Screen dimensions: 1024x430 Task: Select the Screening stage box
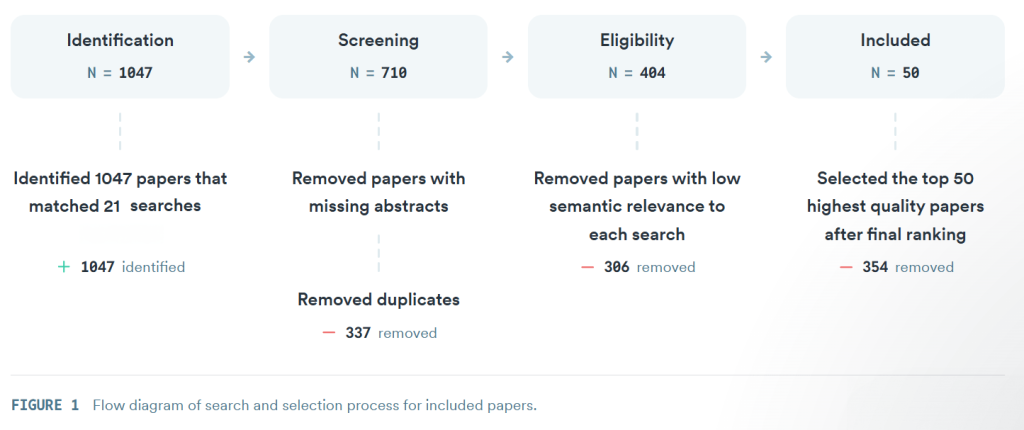pyautogui.click(x=378, y=56)
